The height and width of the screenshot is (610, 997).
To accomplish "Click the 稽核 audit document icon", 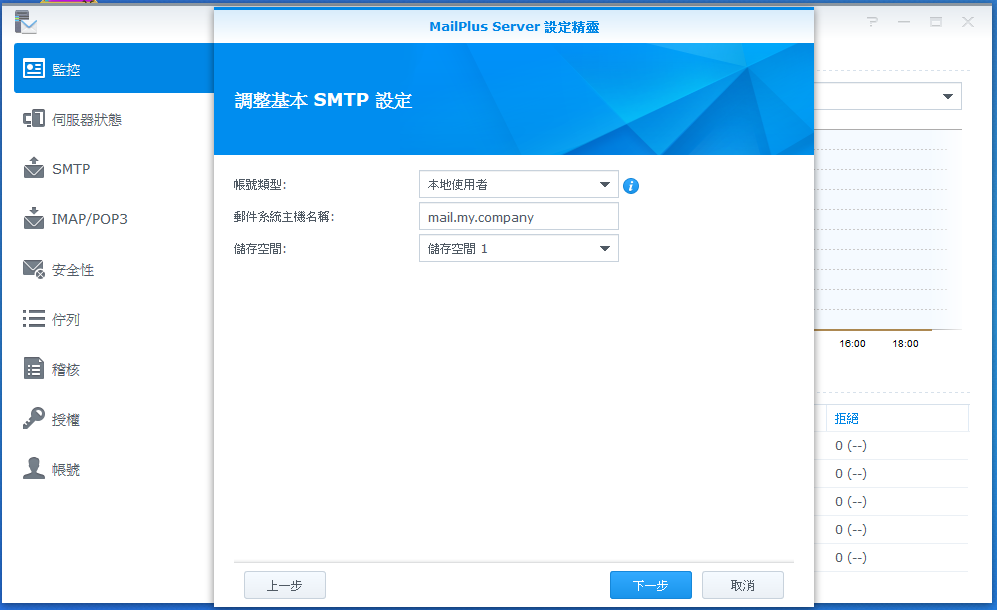I will 34,368.
